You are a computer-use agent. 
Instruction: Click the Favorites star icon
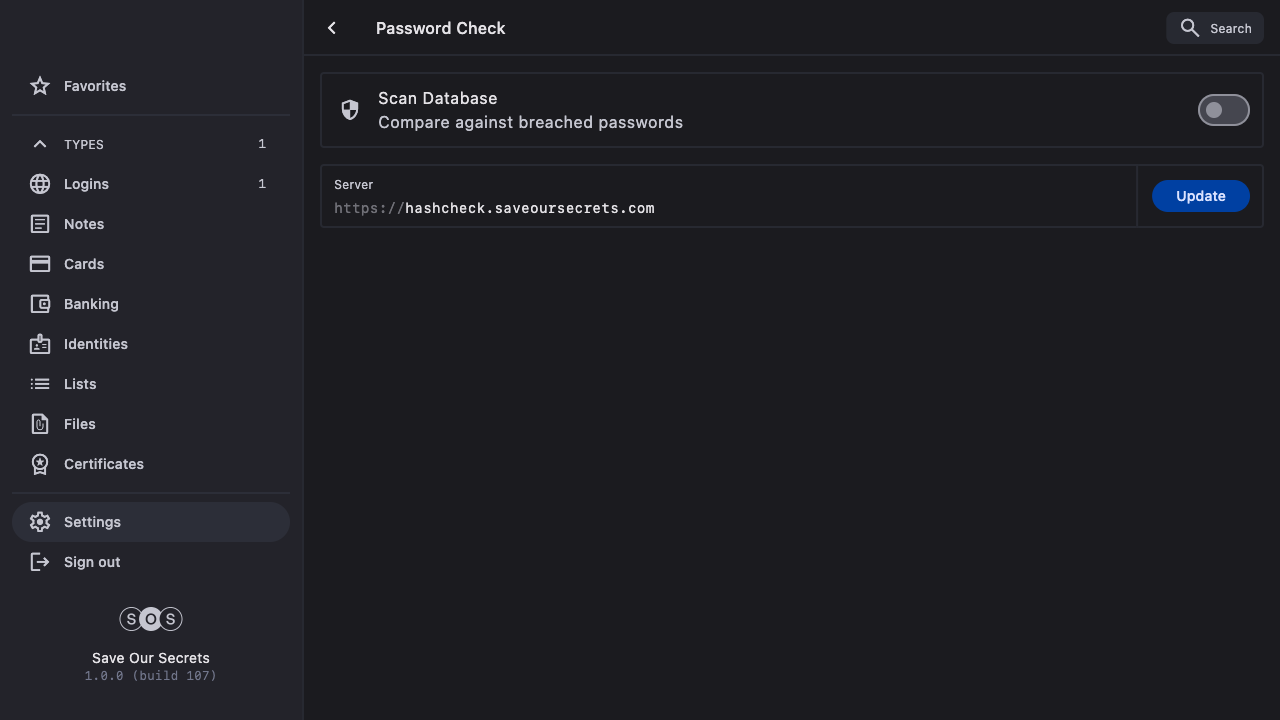[x=40, y=86]
